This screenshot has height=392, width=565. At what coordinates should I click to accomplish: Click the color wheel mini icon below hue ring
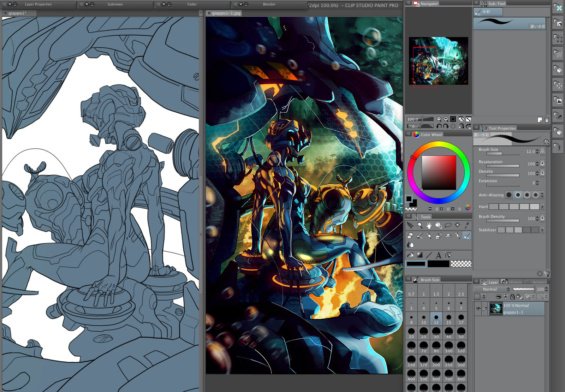(x=468, y=207)
